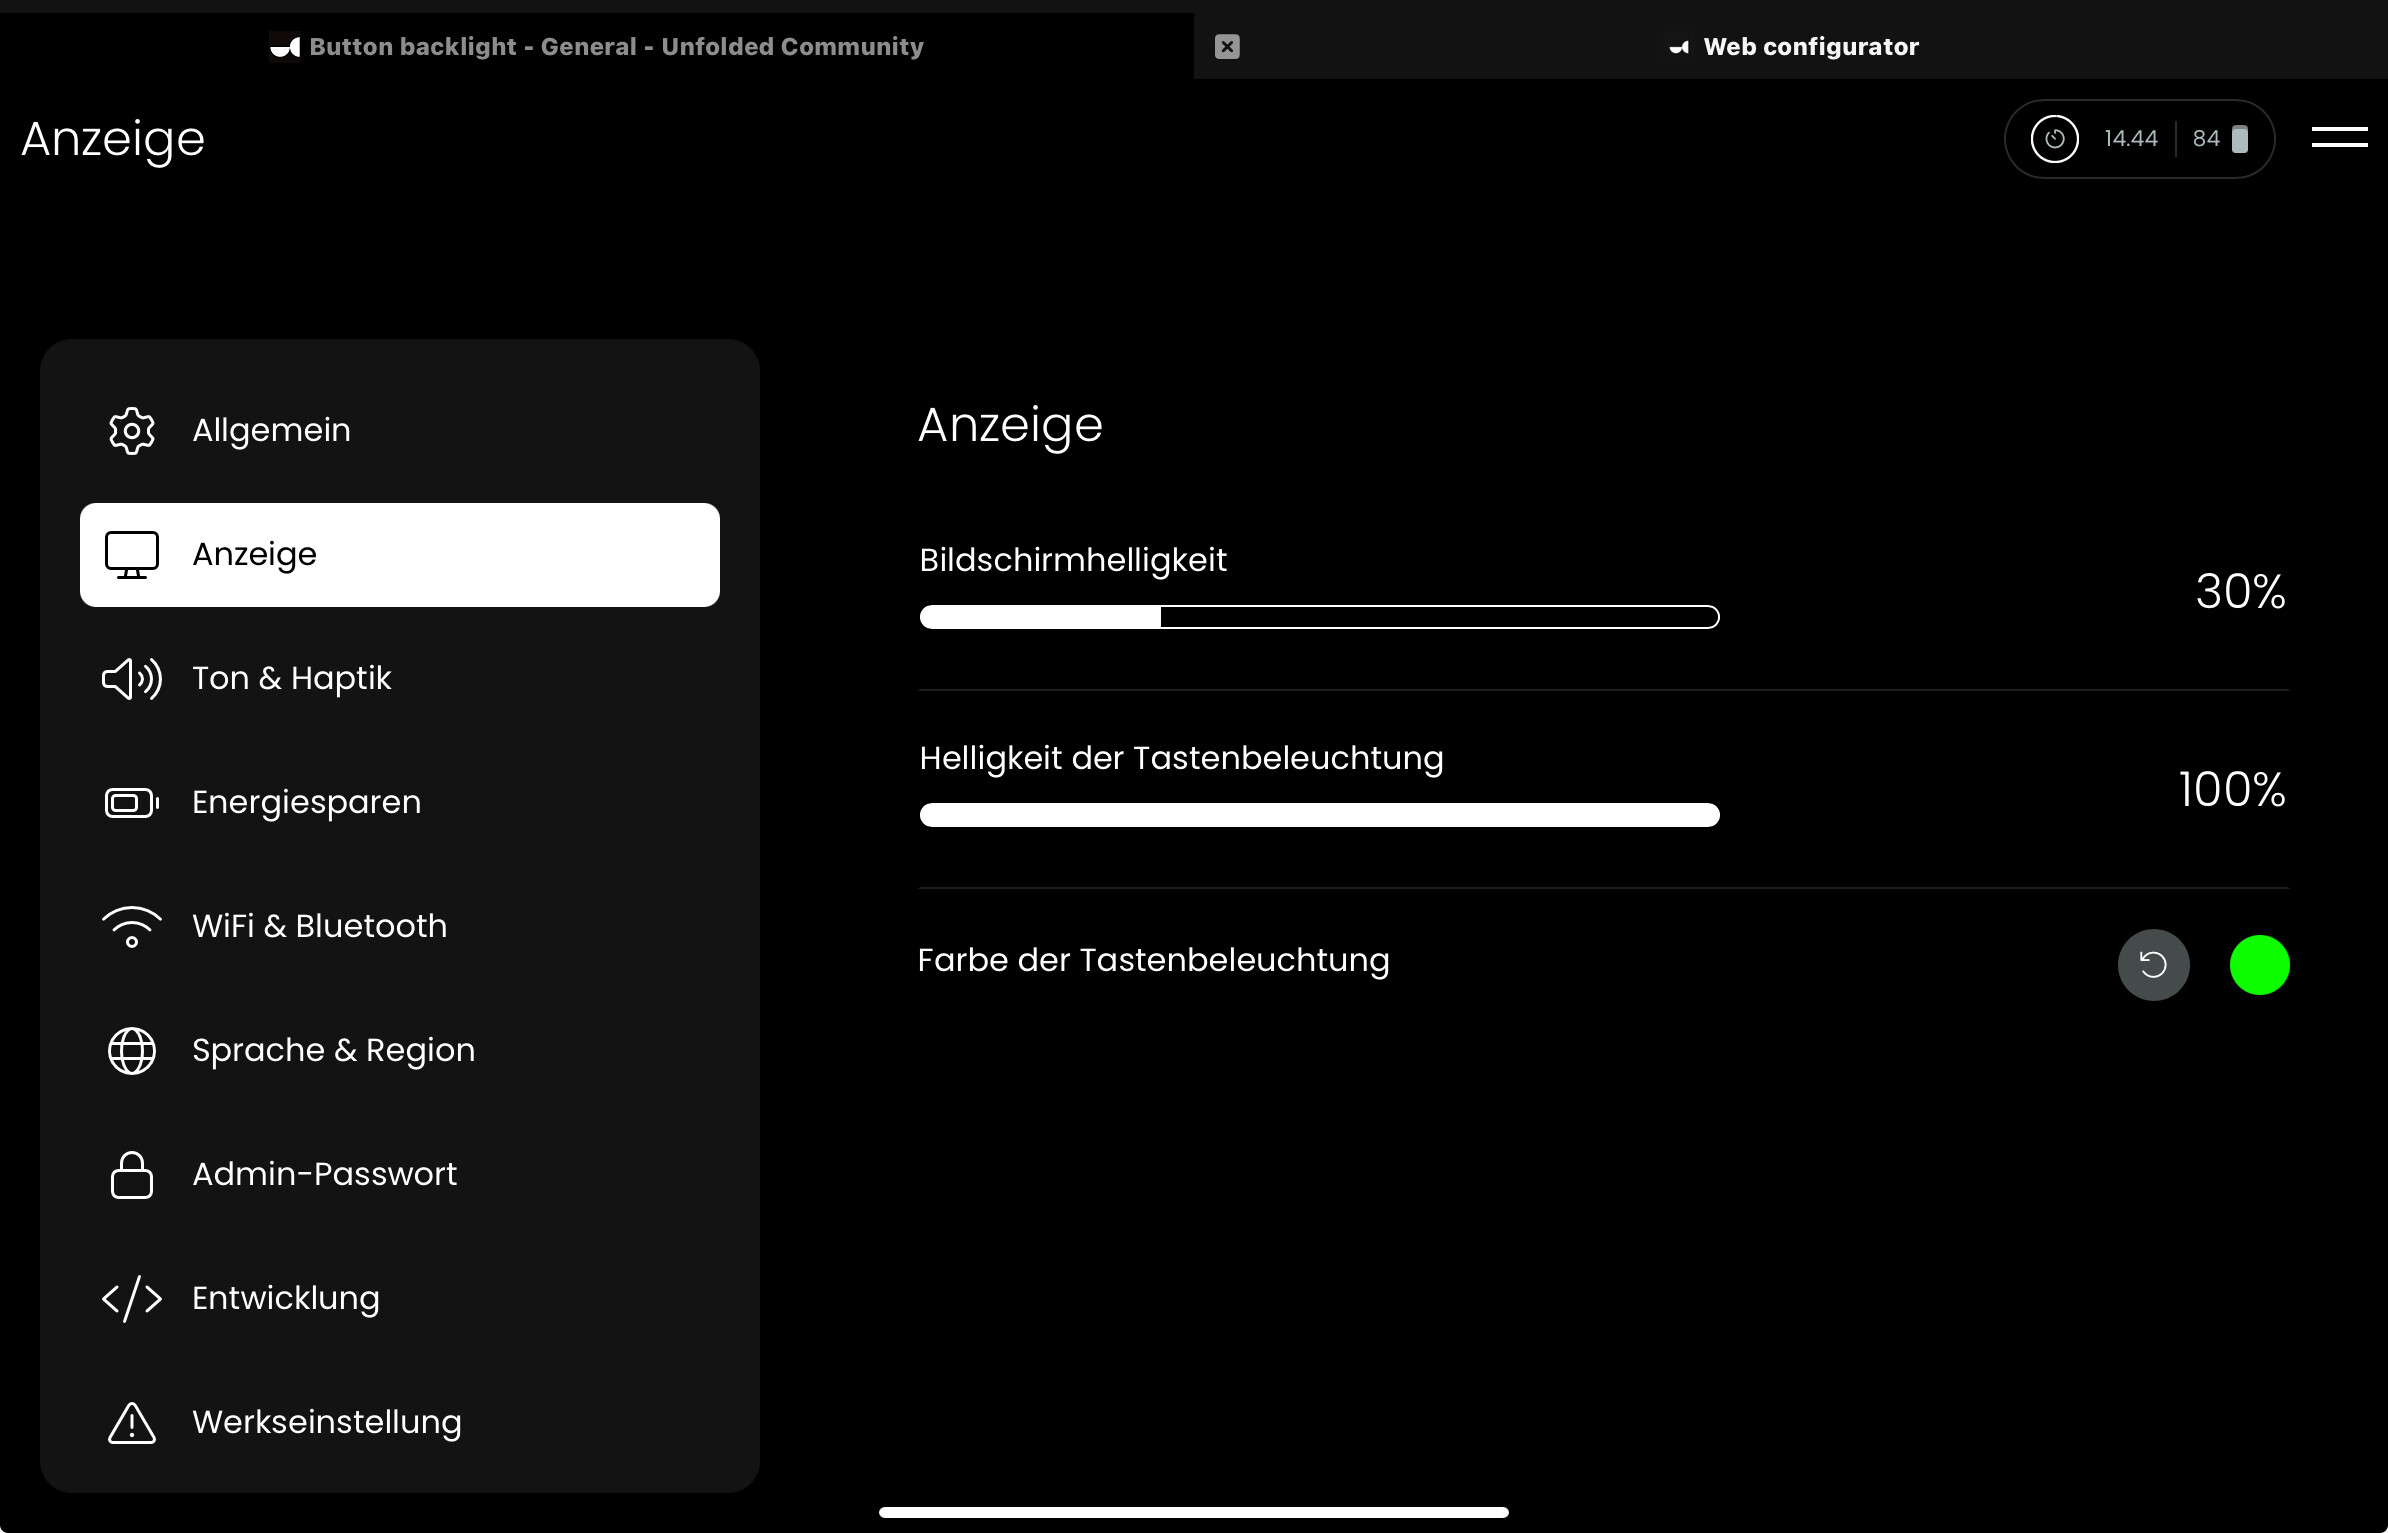Set the Bildschirmhelligkeit slider to a new level
The height and width of the screenshot is (1533, 2388).
[1400, 617]
